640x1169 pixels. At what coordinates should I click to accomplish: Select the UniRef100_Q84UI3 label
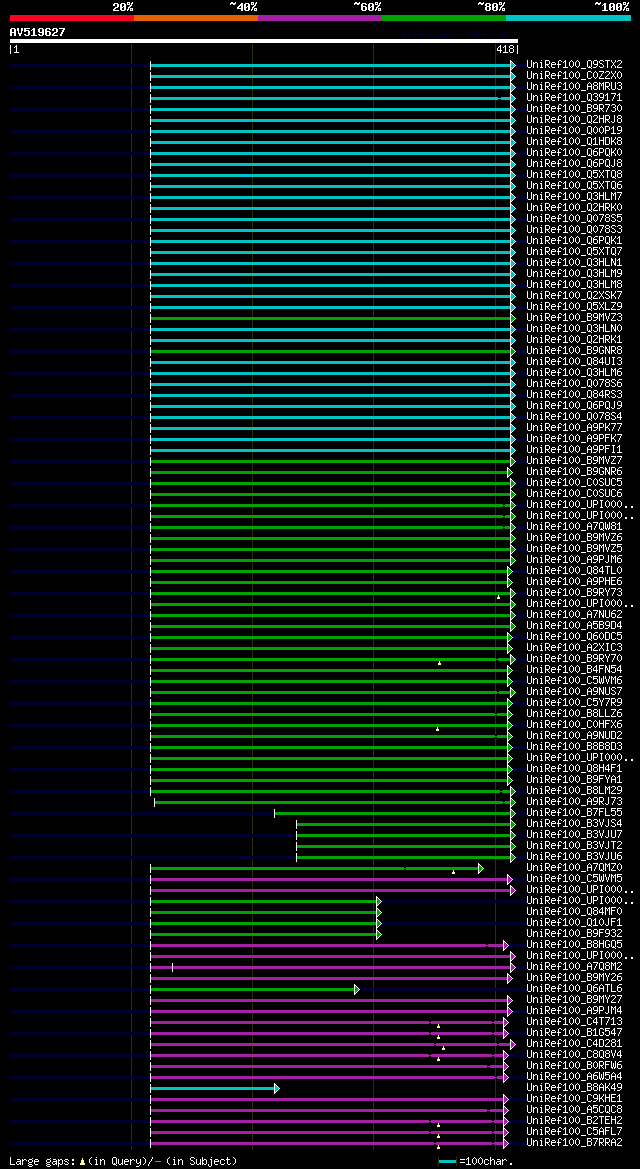pyautogui.click(x=574, y=362)
